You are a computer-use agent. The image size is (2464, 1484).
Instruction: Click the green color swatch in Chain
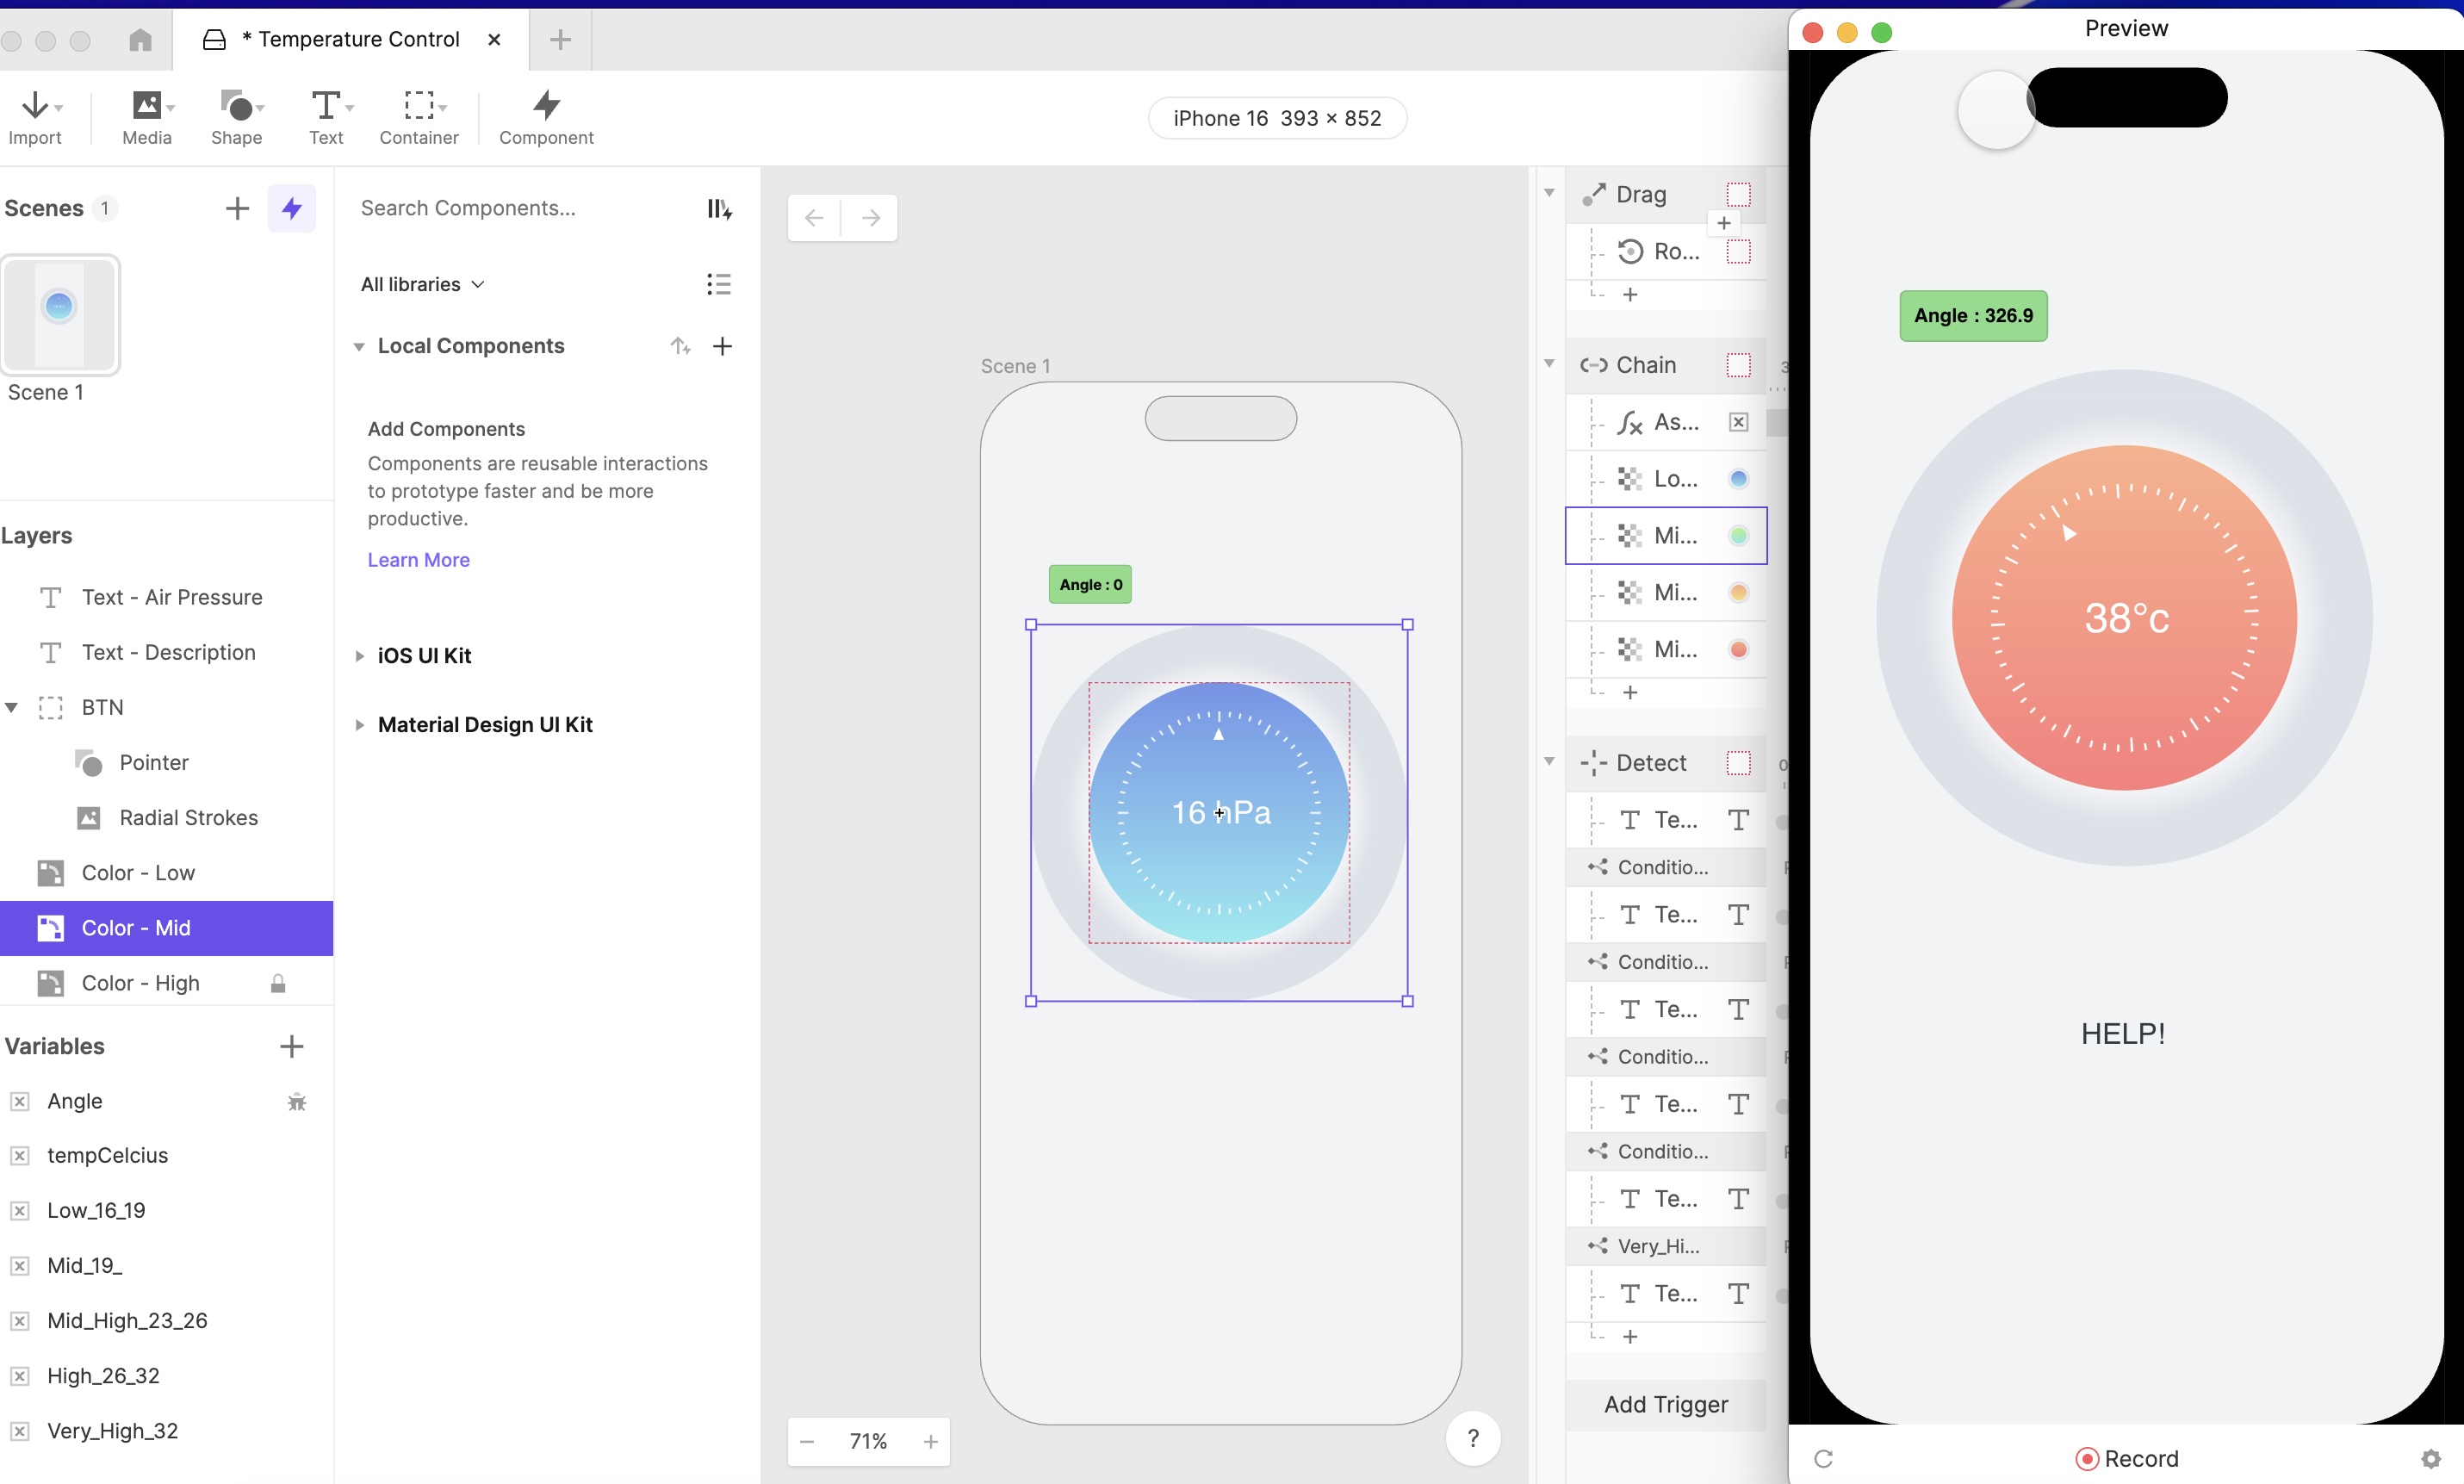tap(1738, 536)
